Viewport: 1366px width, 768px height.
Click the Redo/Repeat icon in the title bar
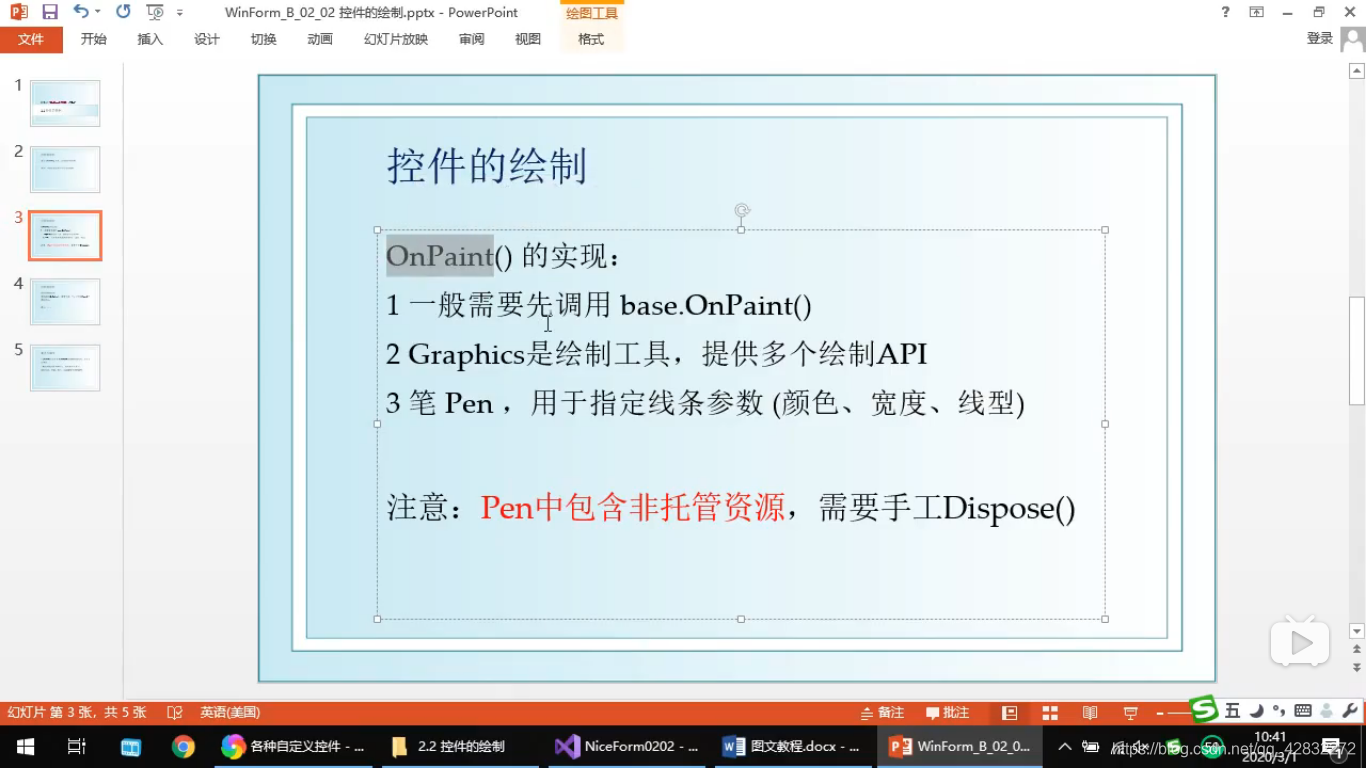123,12
